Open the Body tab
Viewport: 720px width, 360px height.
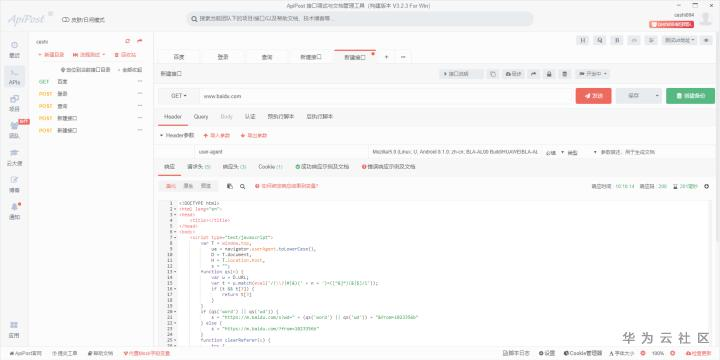pos(226,117)
